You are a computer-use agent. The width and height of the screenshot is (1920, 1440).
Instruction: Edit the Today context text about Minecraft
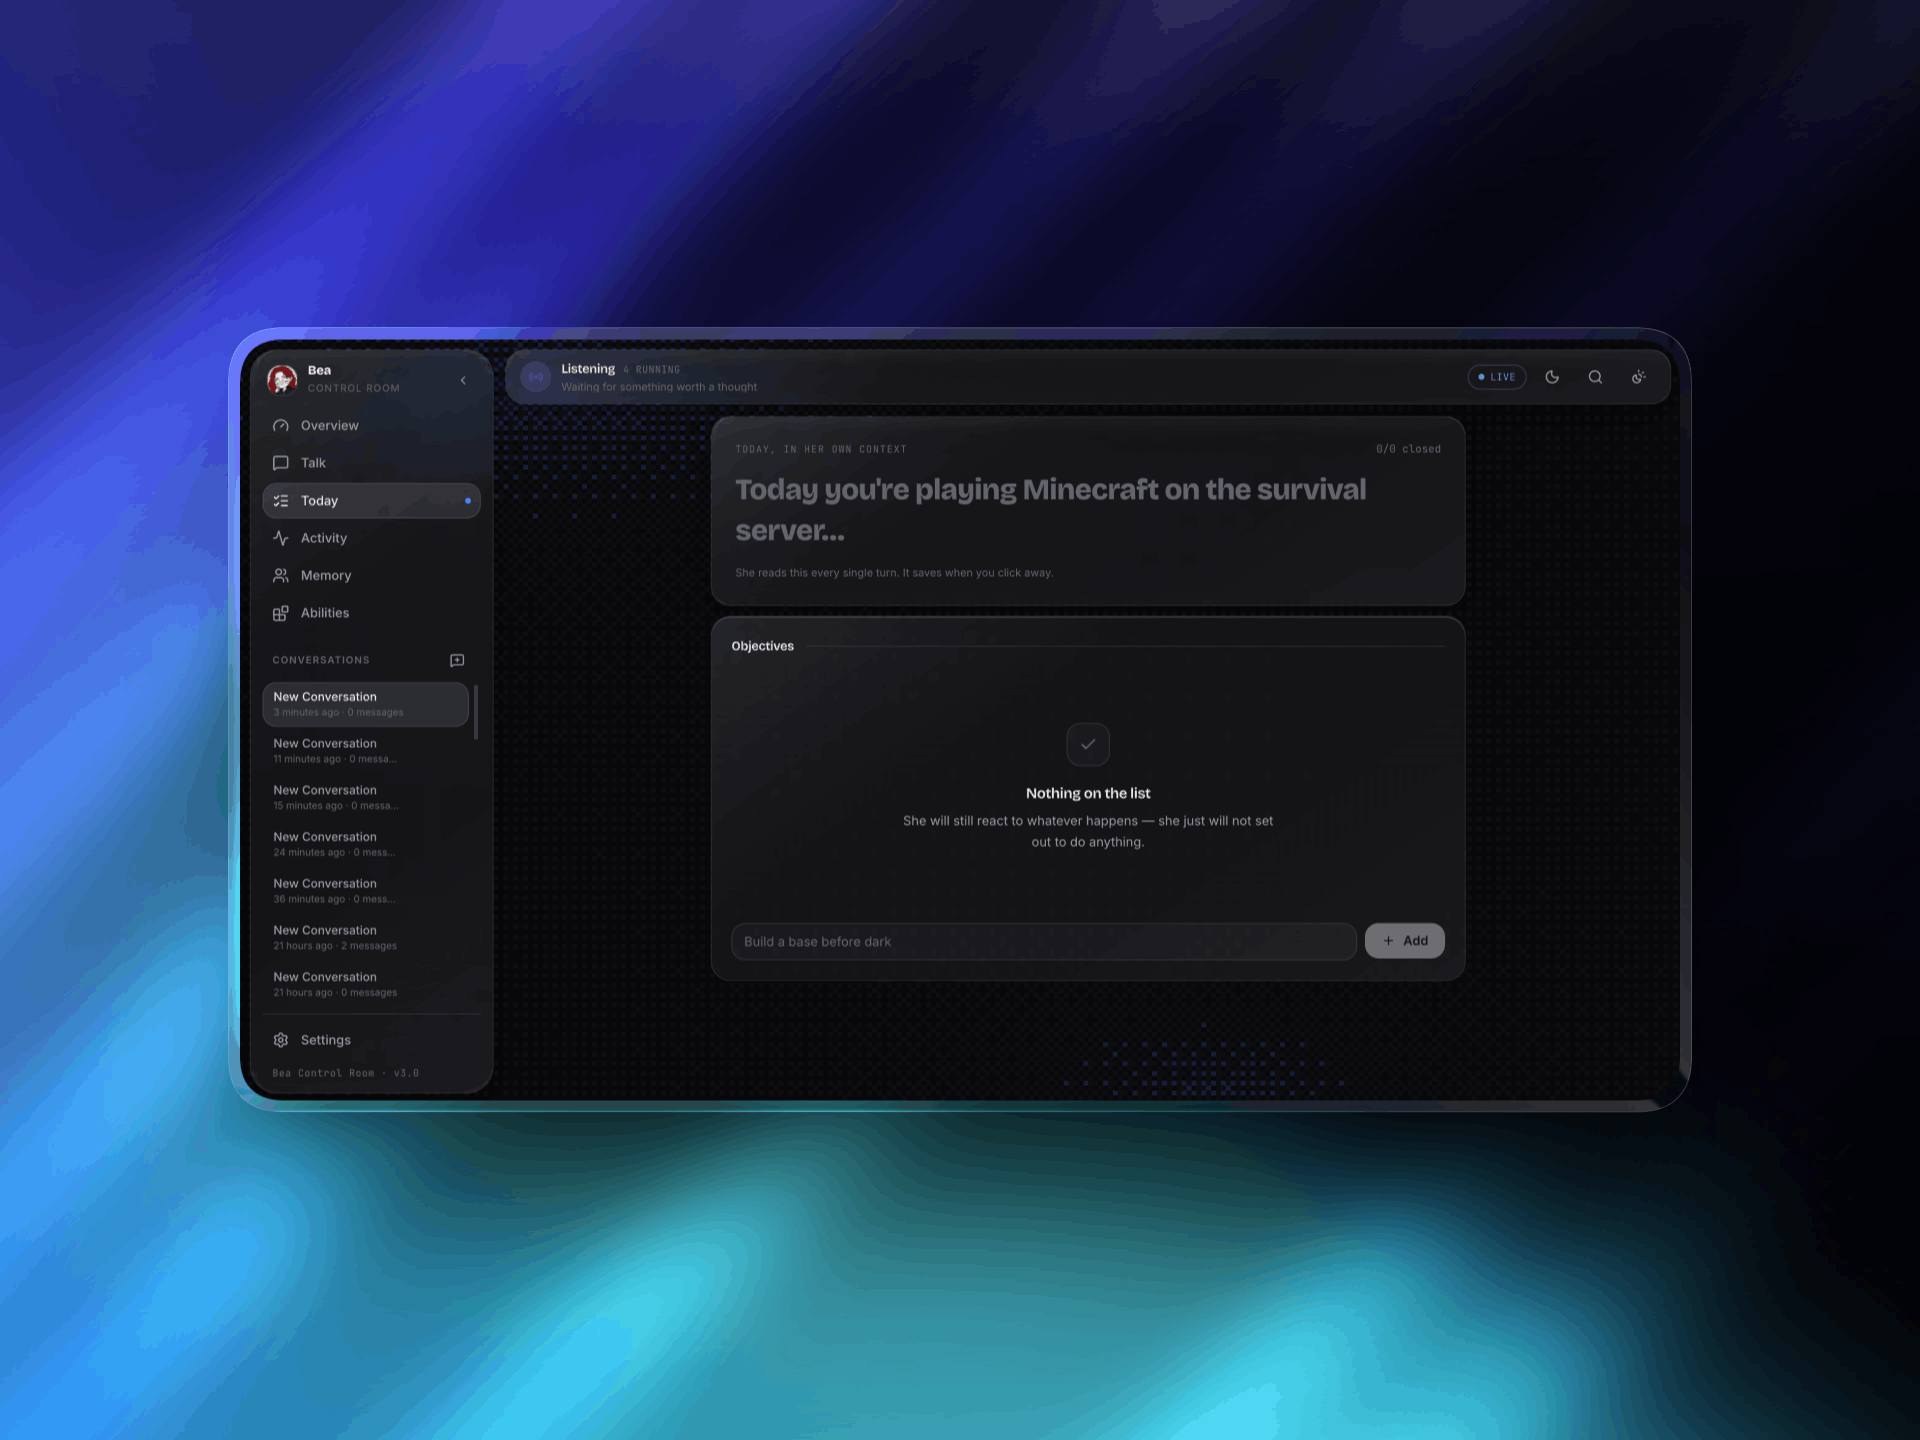coord(1051,510)
